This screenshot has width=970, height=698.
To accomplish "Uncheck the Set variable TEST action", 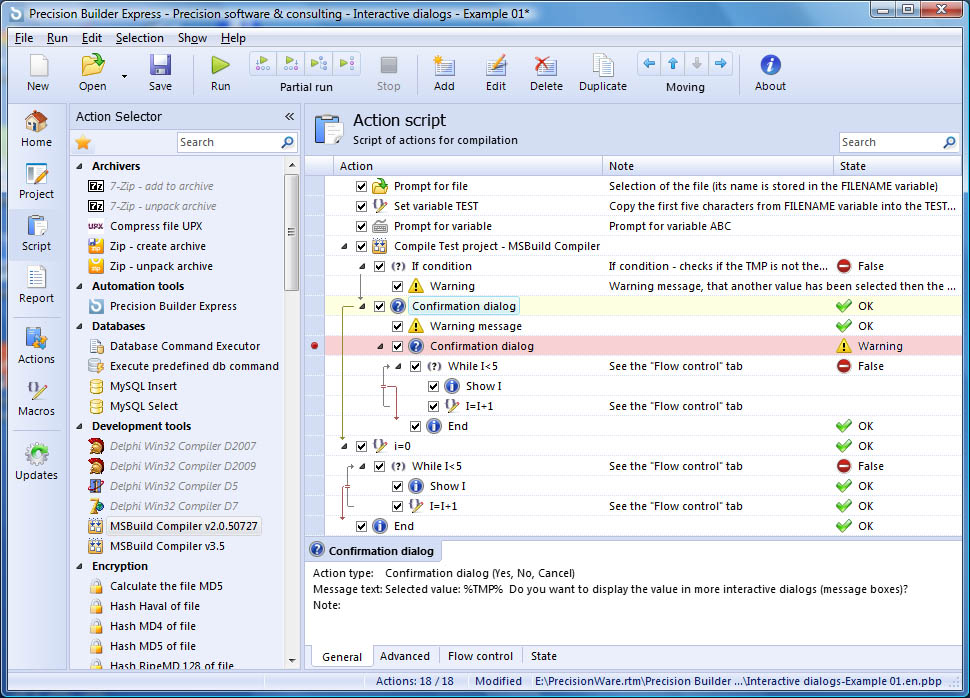I will coord(361,206).
